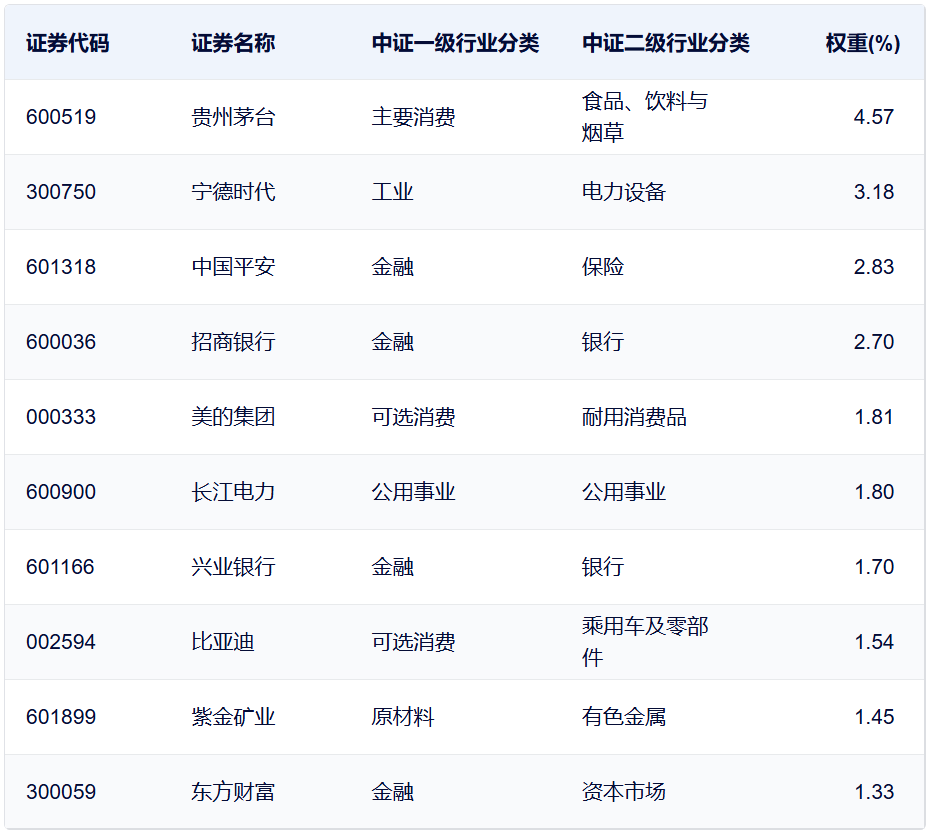Click the 原材料 industry cell
Viewport: 930px width, 834px height.
pyautogui.click(x=403, y=717)
